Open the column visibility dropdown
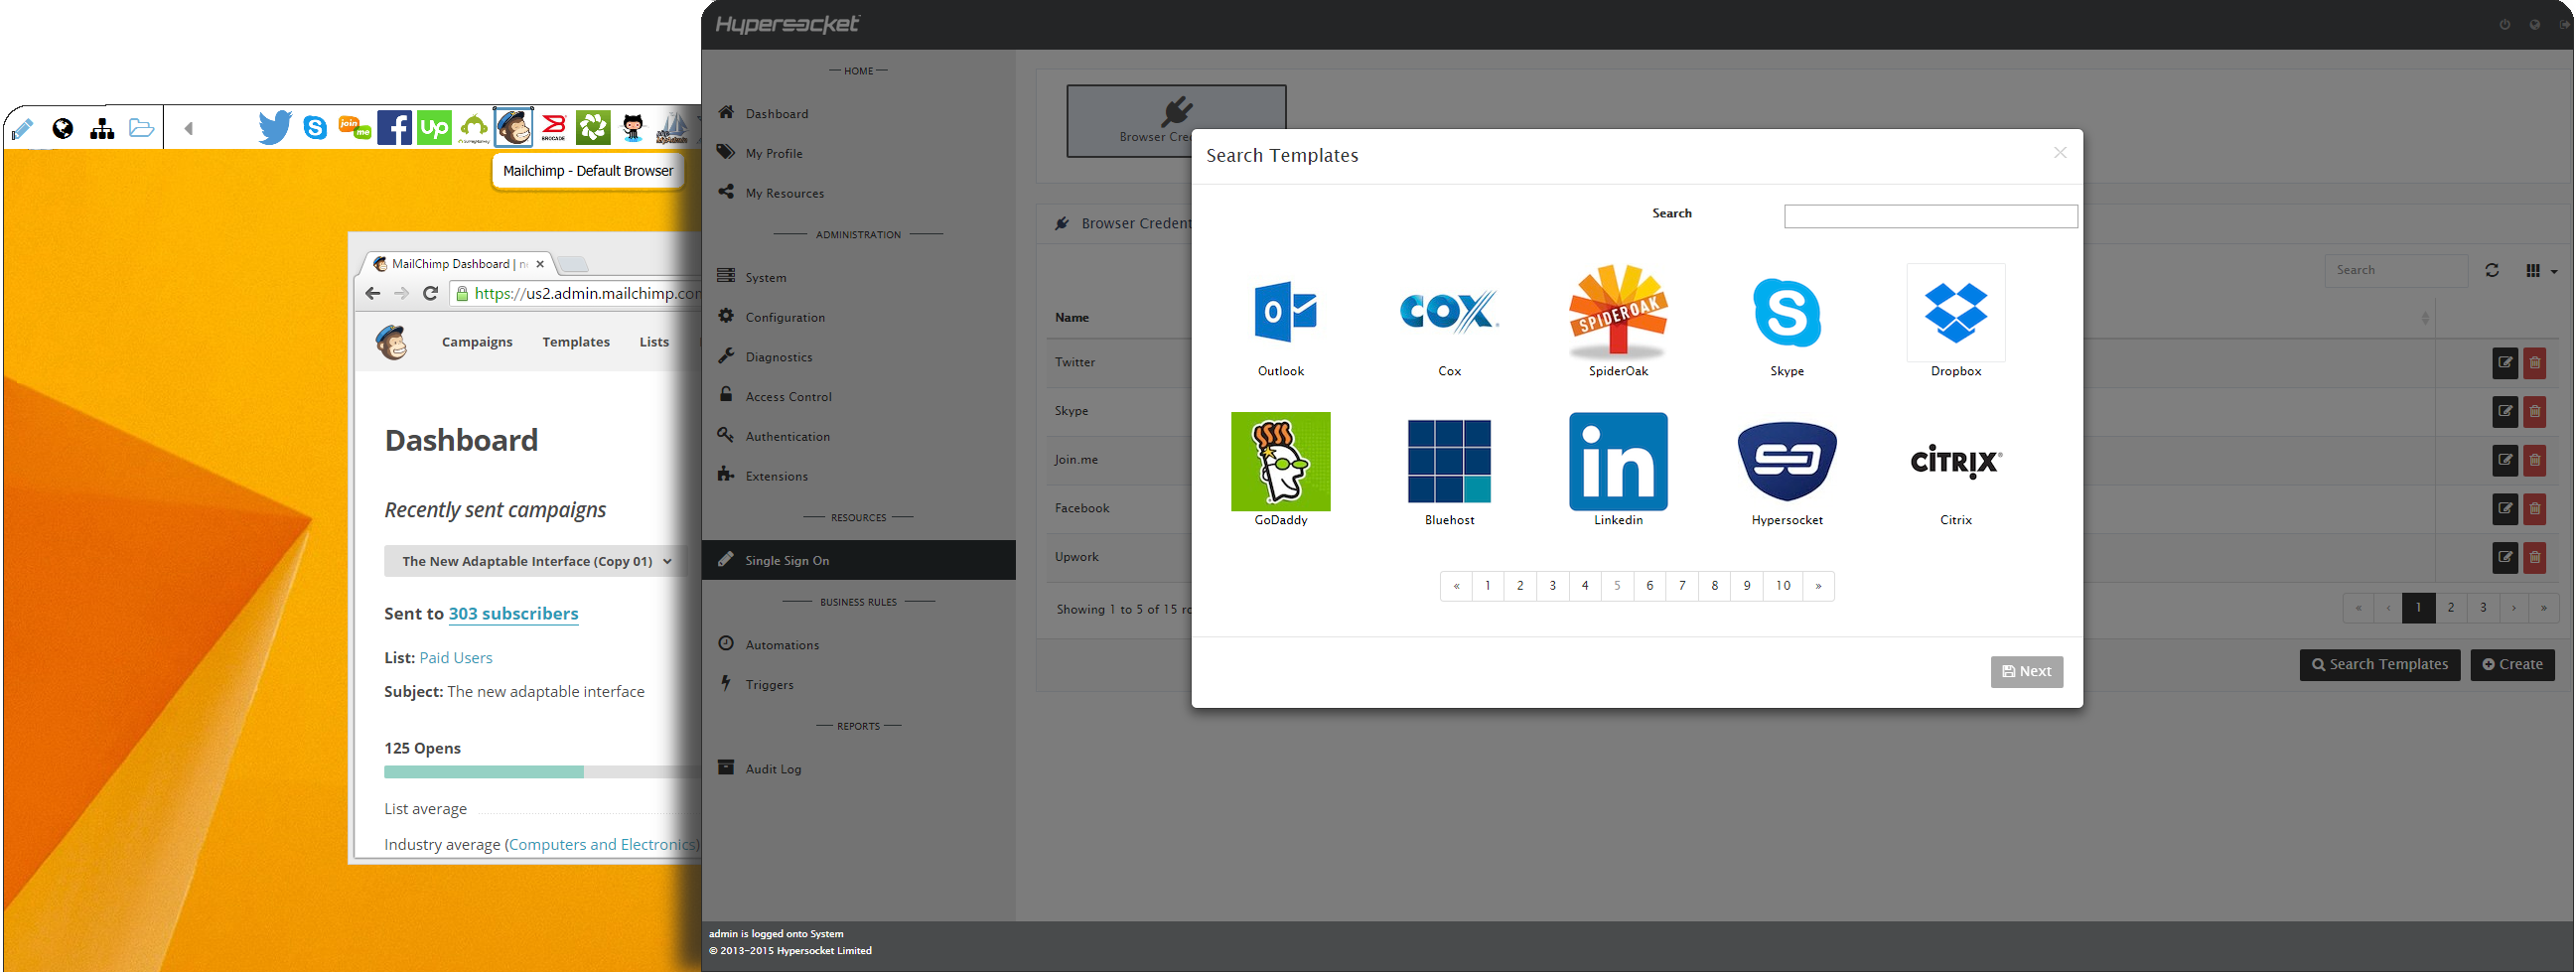Image resolution: width=2576 pixels, height=972 pixels. coord(2540,271)
